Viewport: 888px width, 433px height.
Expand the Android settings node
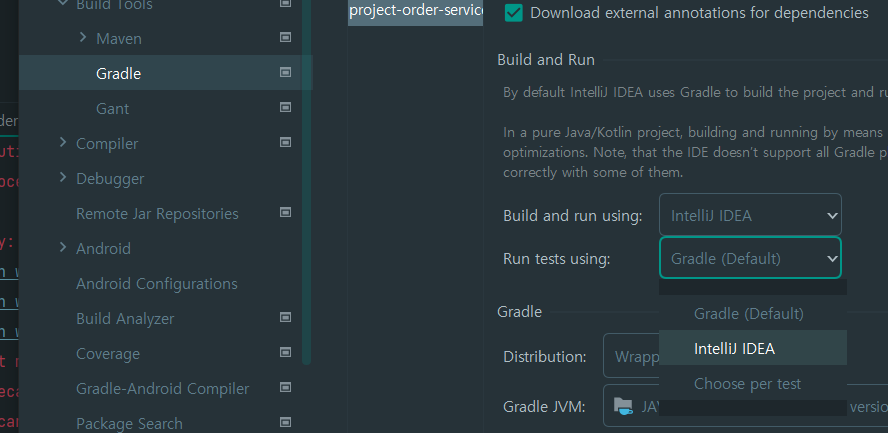[x=63, y=248]
